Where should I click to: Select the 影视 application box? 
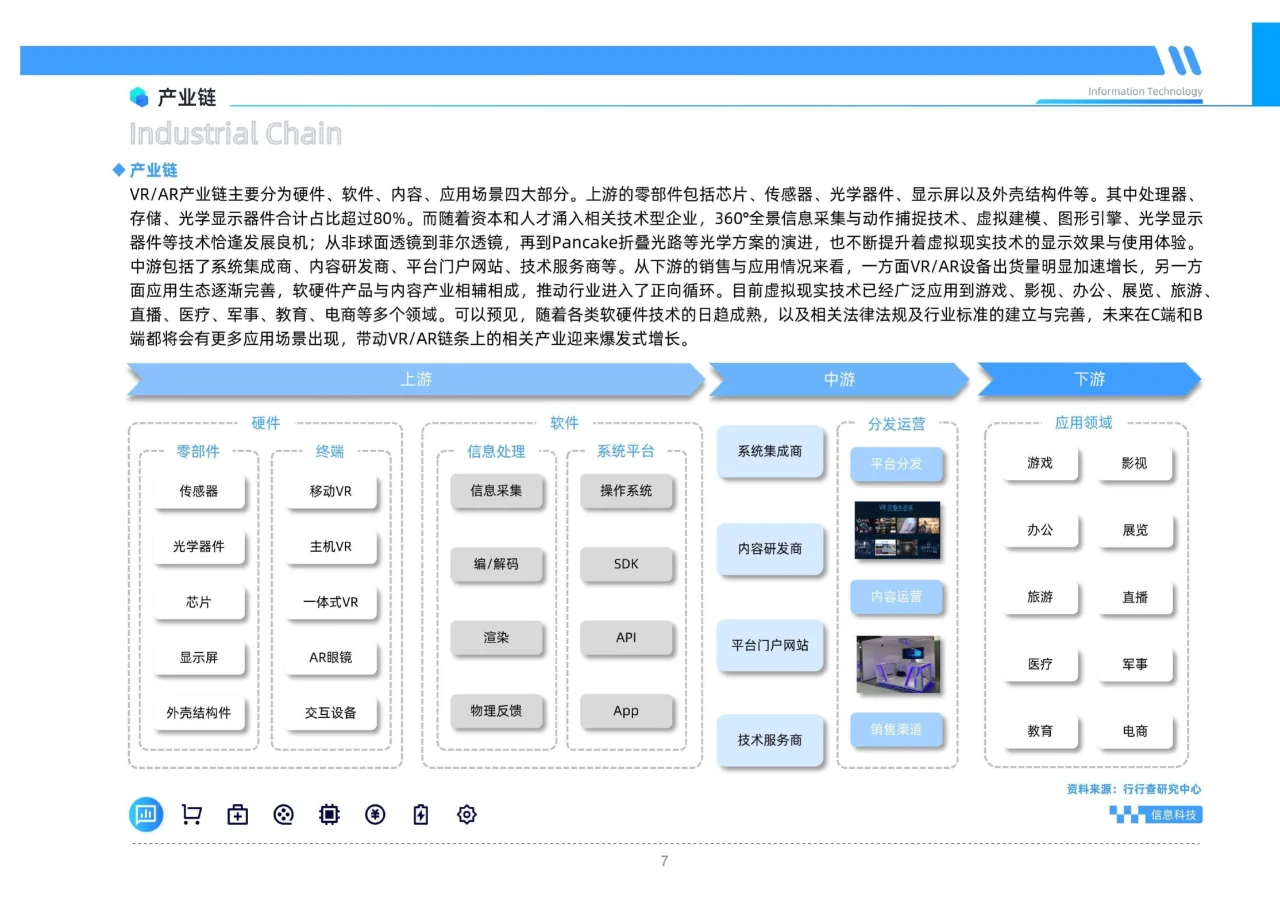tap(1134, 463)
